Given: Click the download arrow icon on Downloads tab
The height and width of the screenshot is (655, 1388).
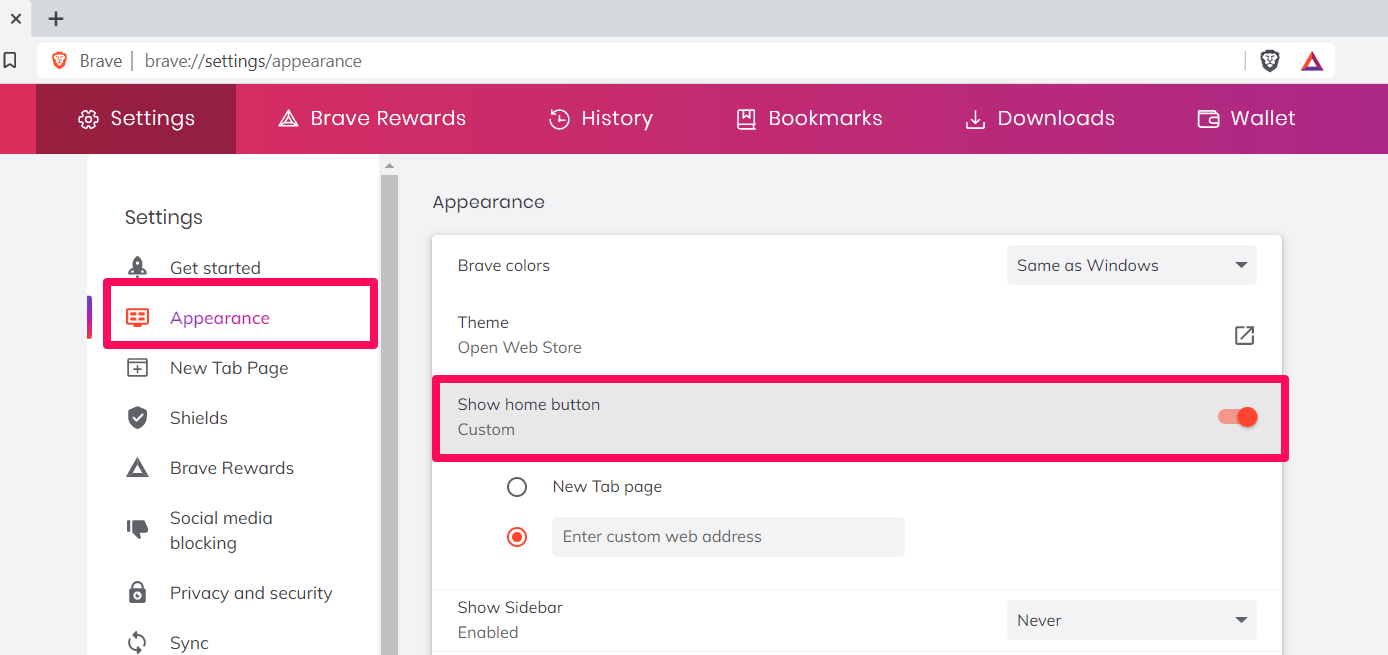Looking at the screenshot, I should 975,120.
